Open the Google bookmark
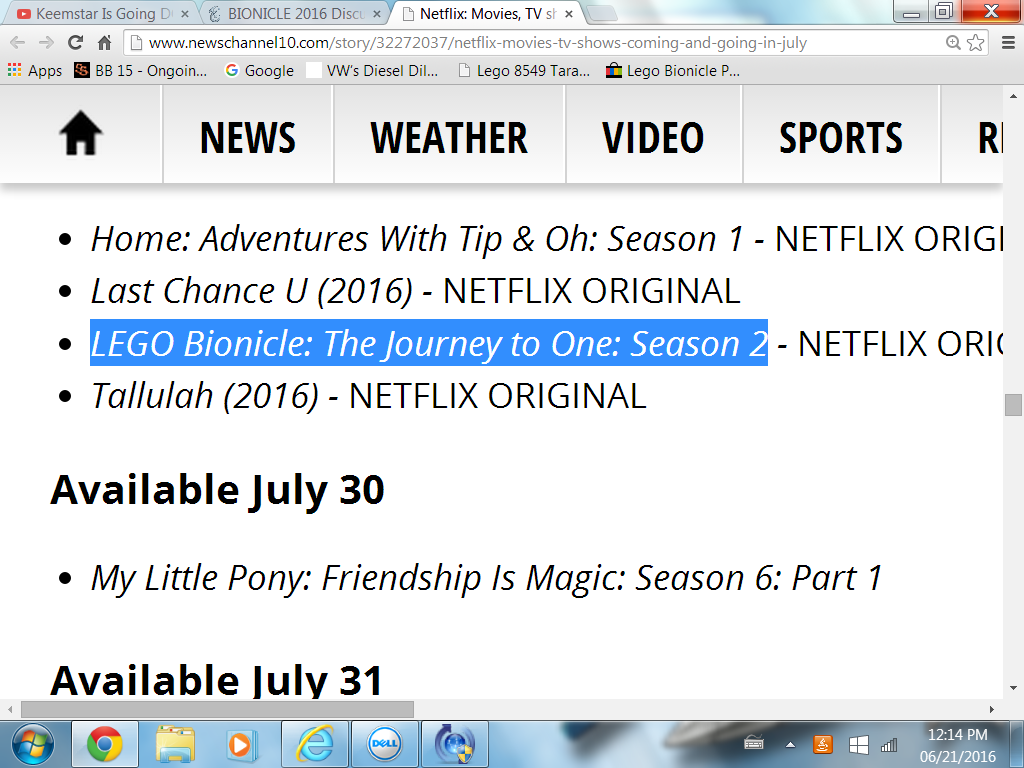Image resolution: width=1024 pixels, height=768 pixels. point(259,71)
